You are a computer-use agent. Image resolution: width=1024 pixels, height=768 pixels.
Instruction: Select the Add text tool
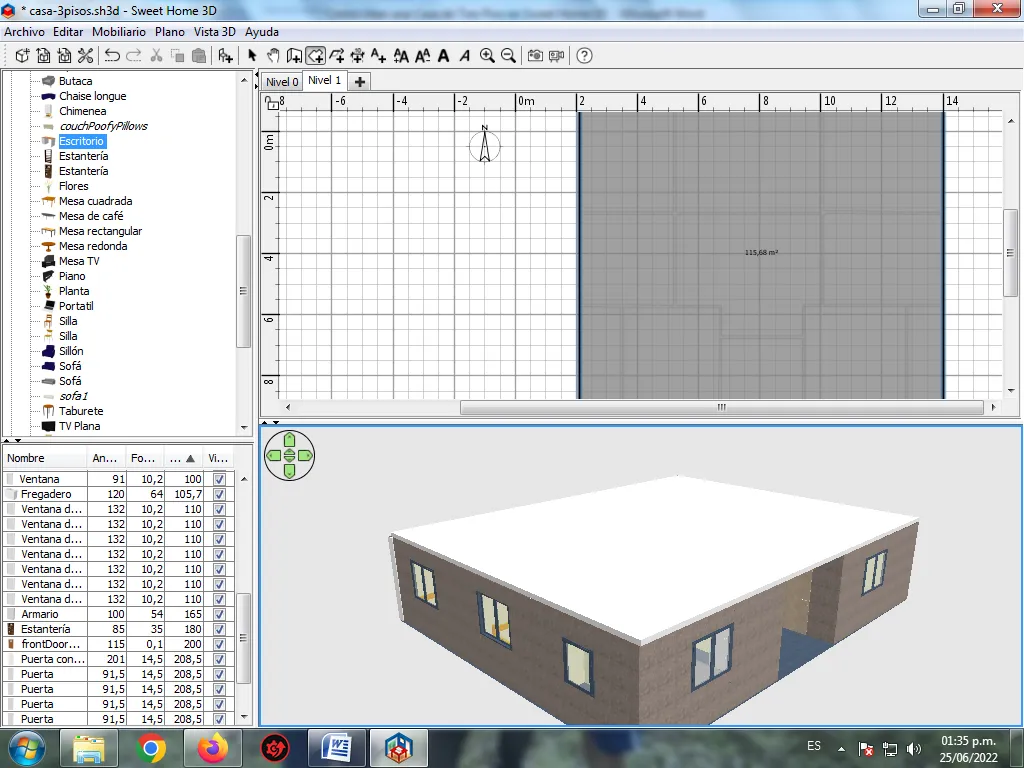378,56
